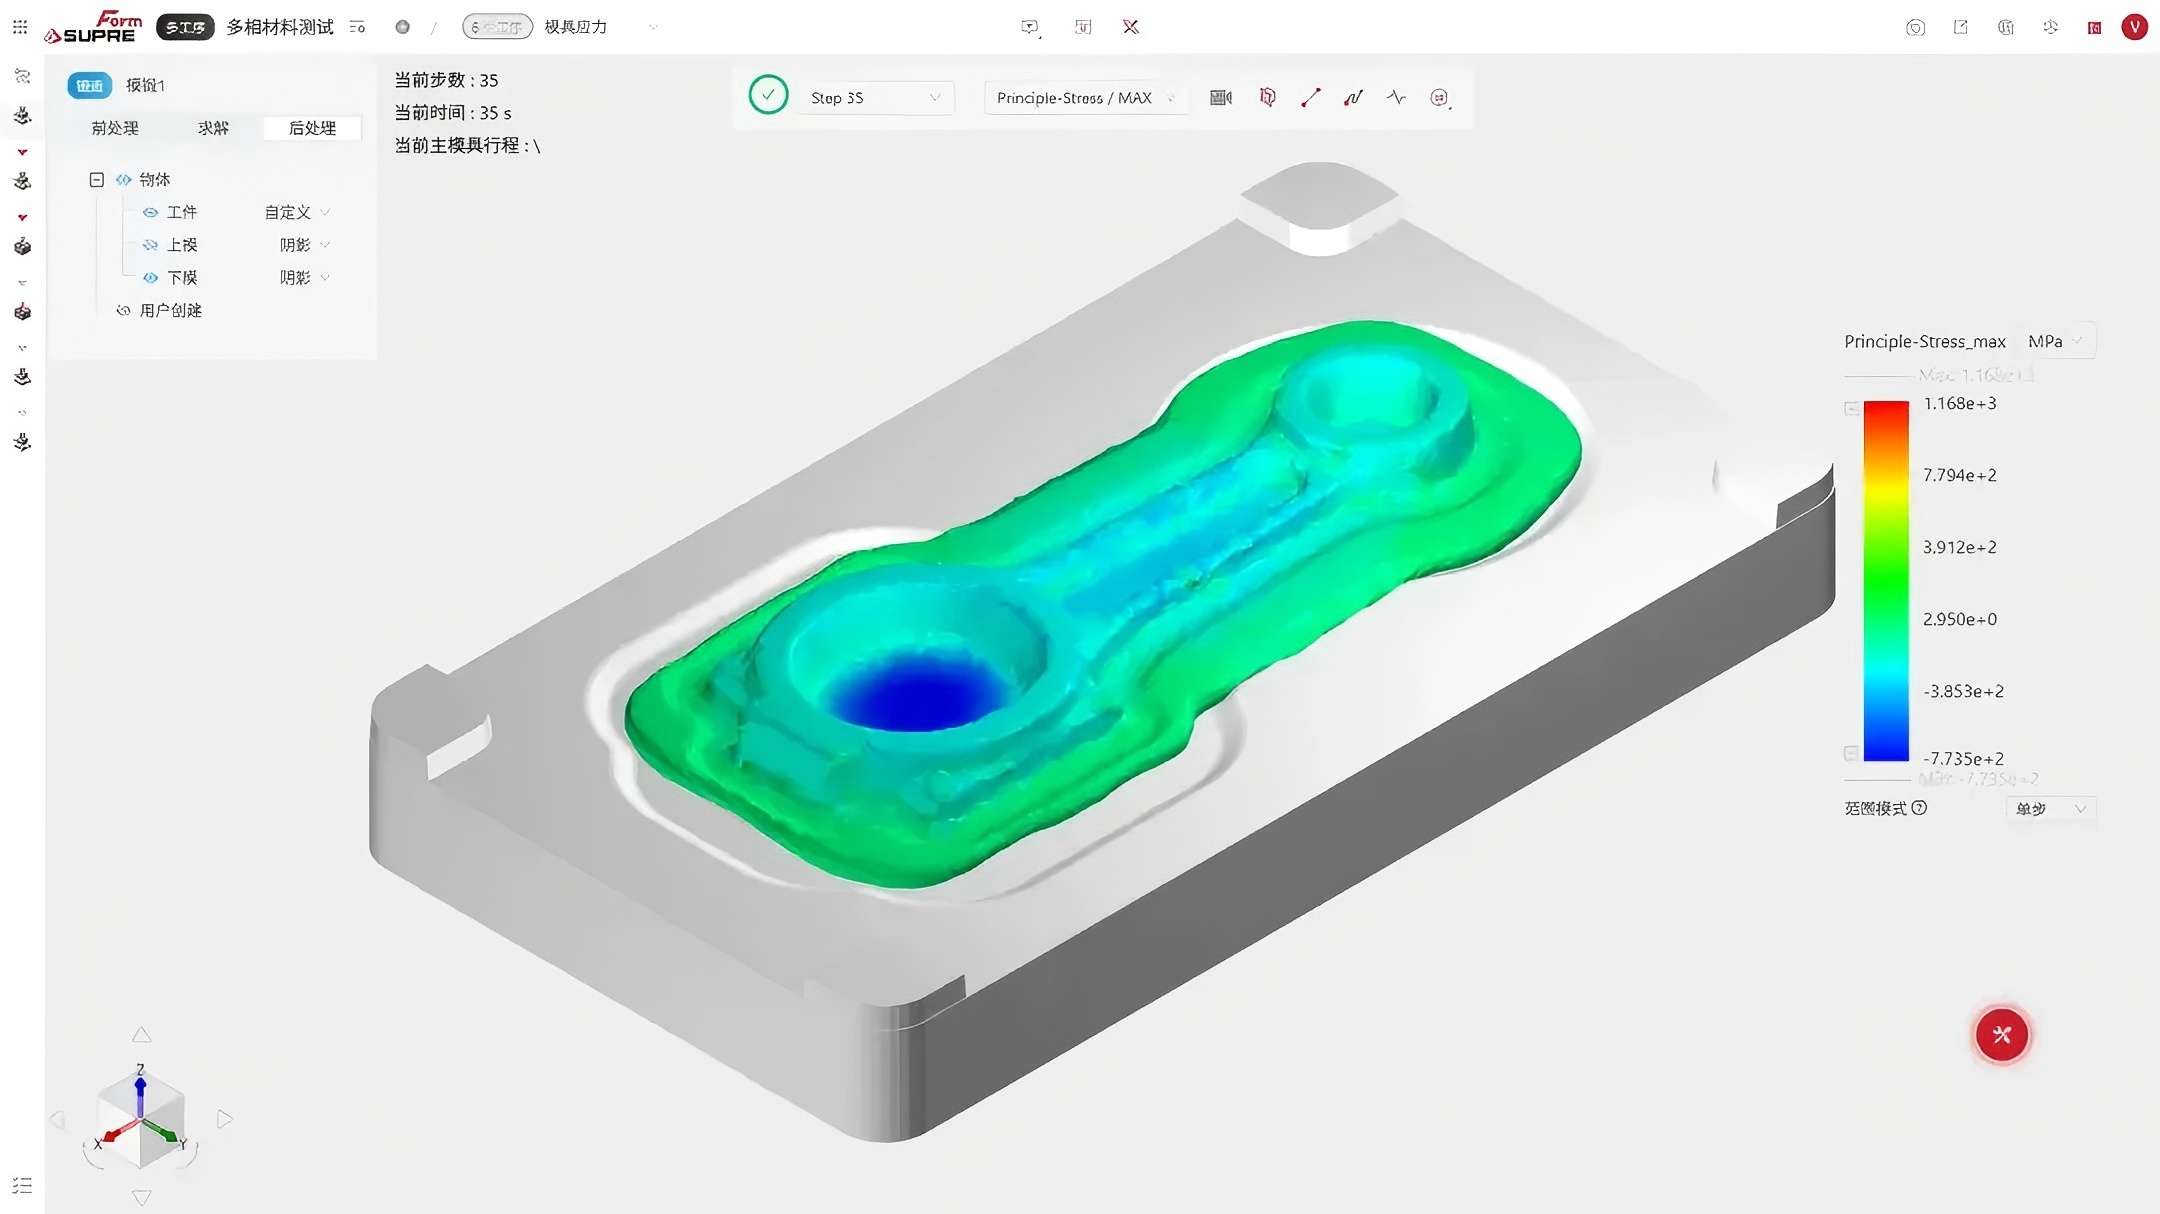Screen dimensions: 2160x1214
Task: Toggle visibility of 工件 object
Action: click(x=151, y=212)
